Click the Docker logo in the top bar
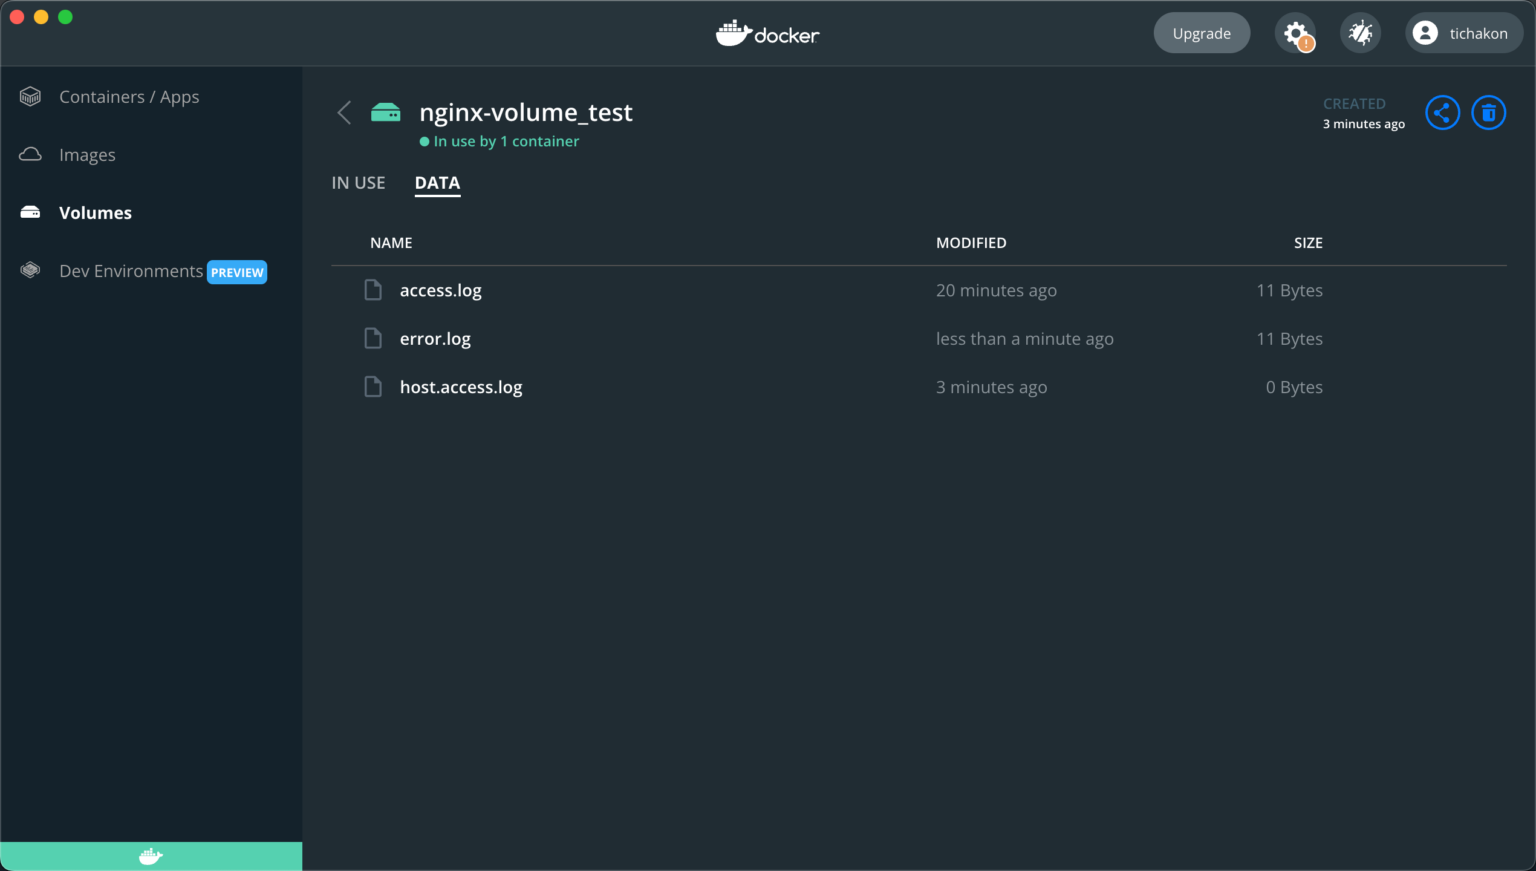This screenshot has height=871, width=1536. coord(768,32)
